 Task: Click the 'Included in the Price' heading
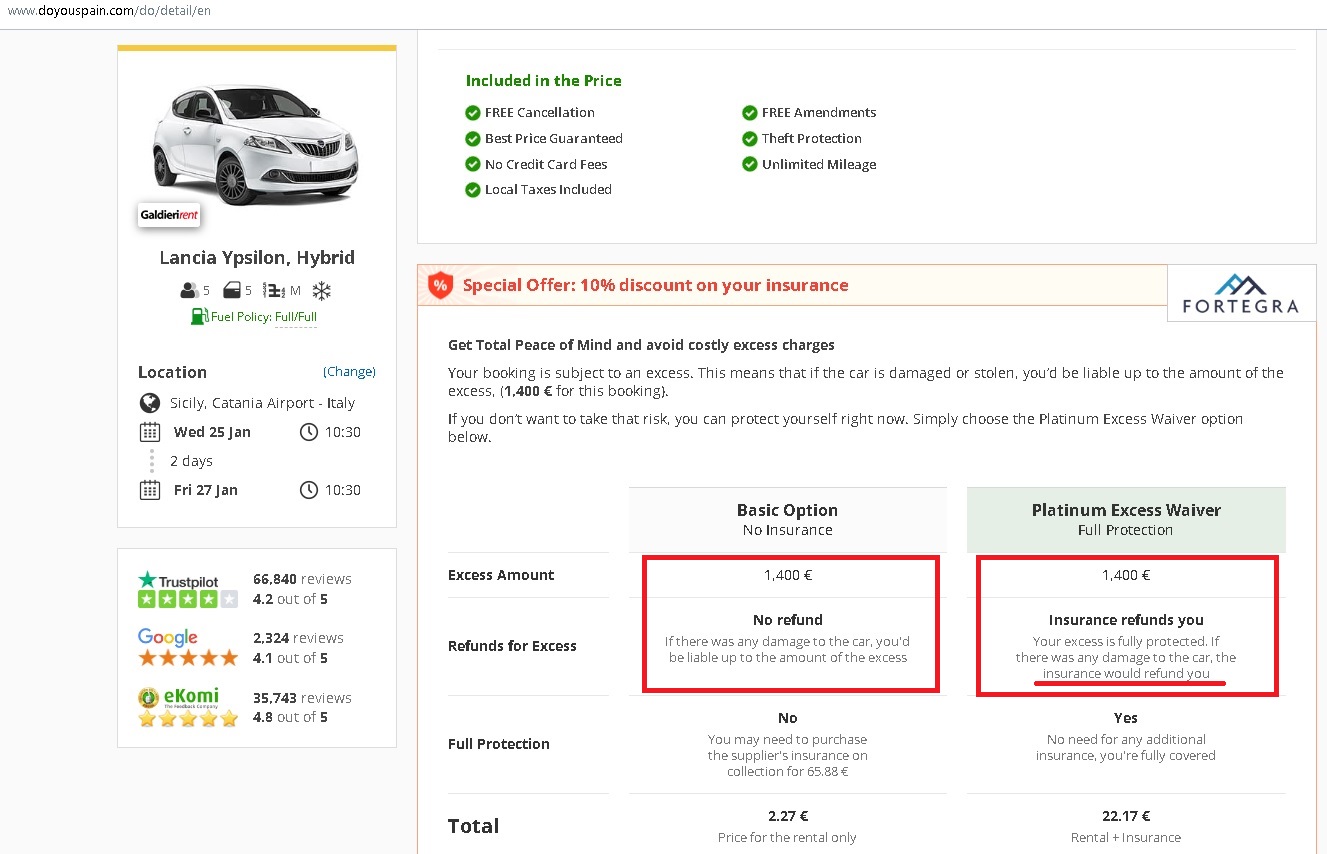pos(543,81)
